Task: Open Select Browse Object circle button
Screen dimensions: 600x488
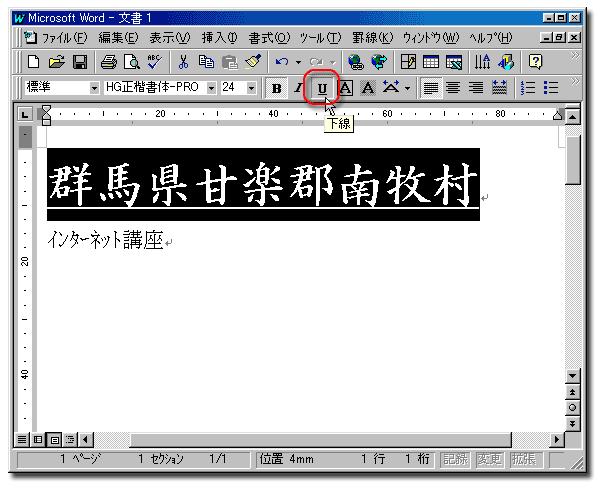Action: point(572,408)
